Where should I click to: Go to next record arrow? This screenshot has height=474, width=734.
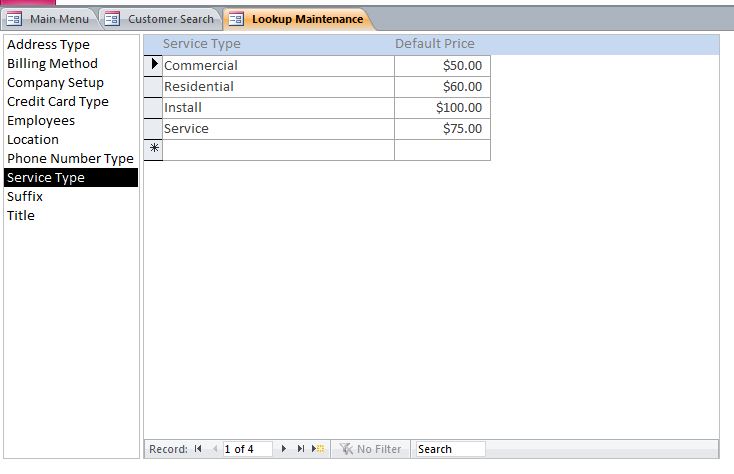tap(283, 449)
